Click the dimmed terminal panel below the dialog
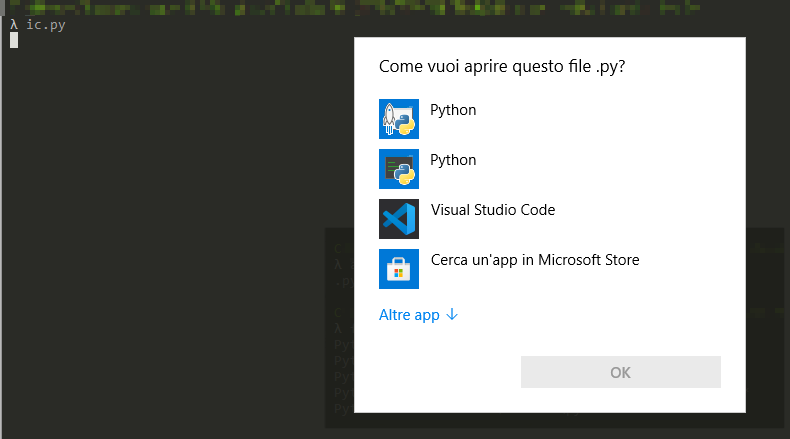 pos(550,421)
